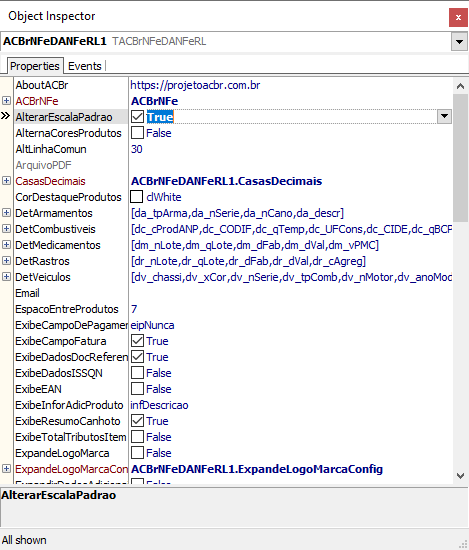
Task: Enable the ExpandeLogoMarca checkbox
Action: [x=137, y=453]
